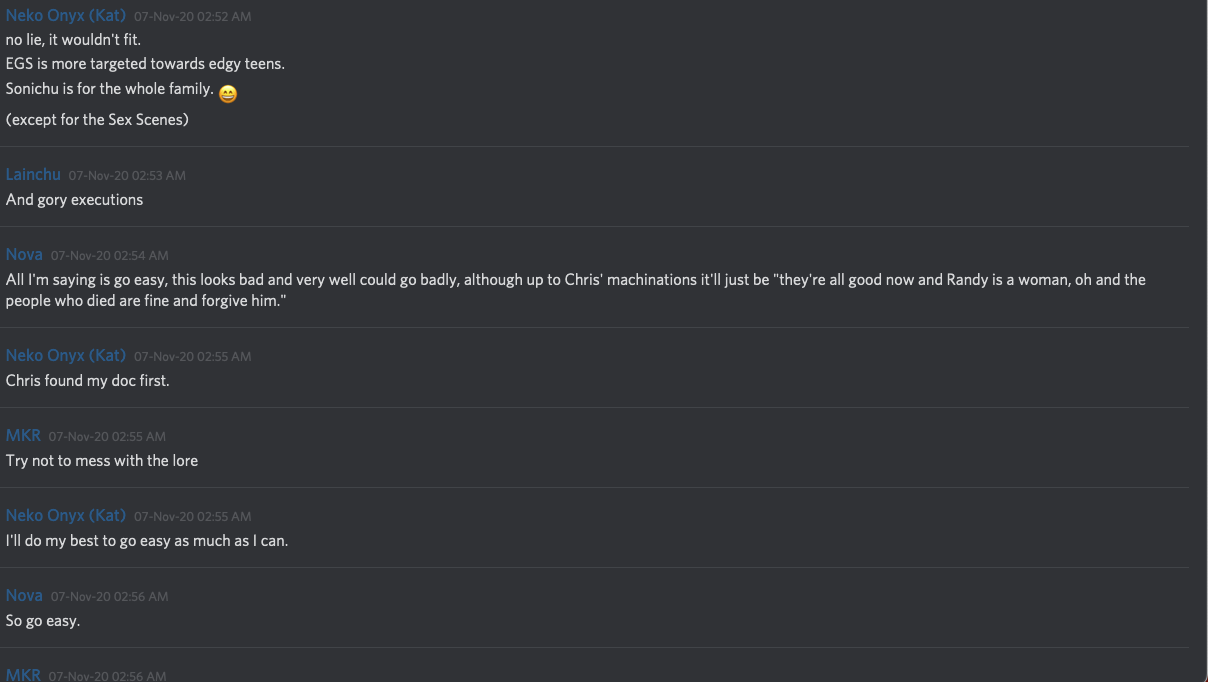Screen dimensions: 1208x682
Task: Click the "Try not to mess with the lore" message
Action: [102, 461]
